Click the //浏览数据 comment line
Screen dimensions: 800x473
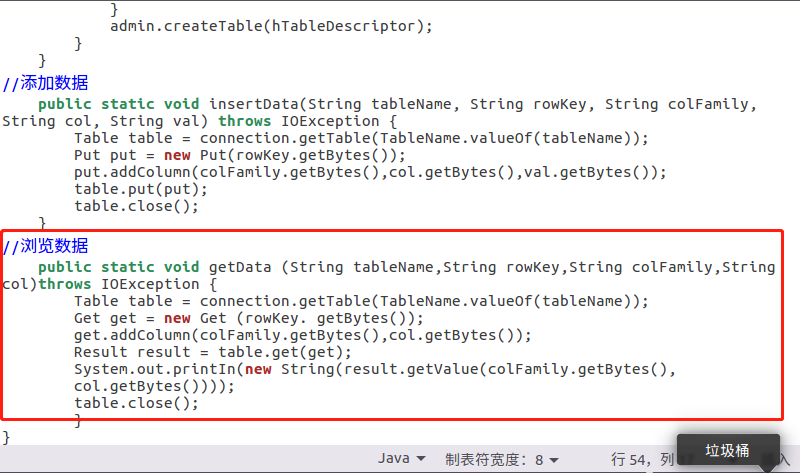click(45, 246)
